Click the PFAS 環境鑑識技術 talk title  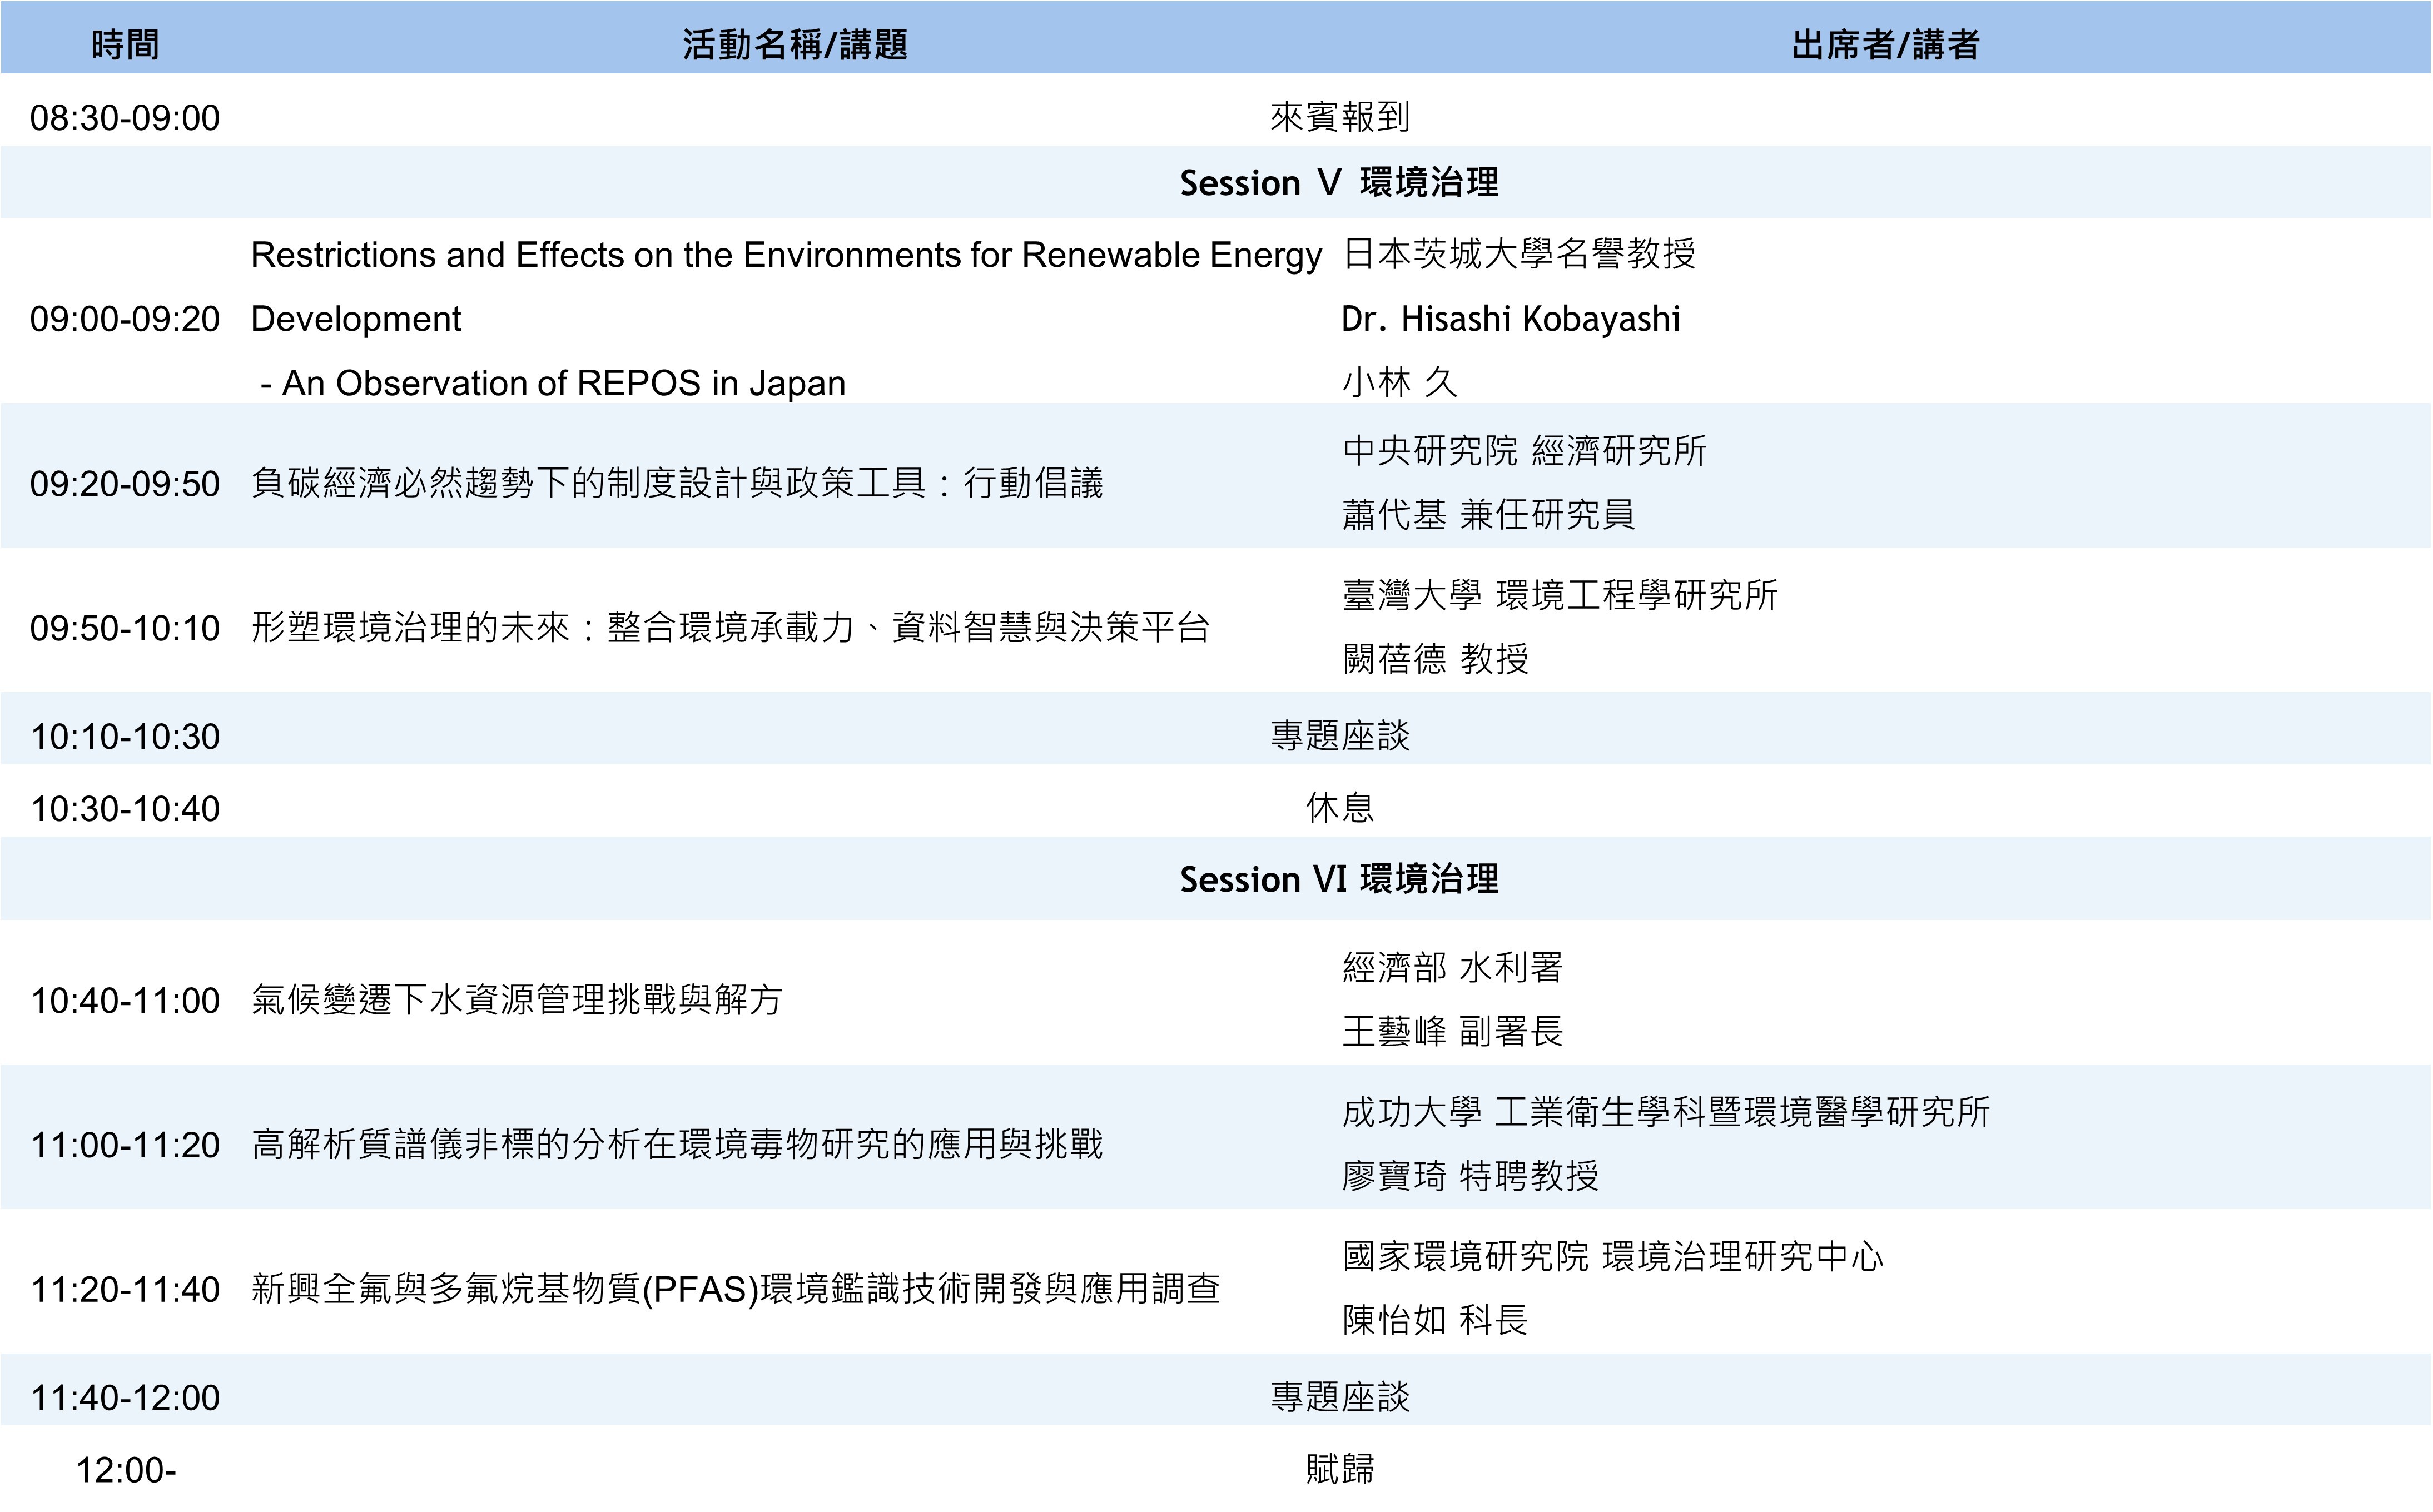[735, 1289]
